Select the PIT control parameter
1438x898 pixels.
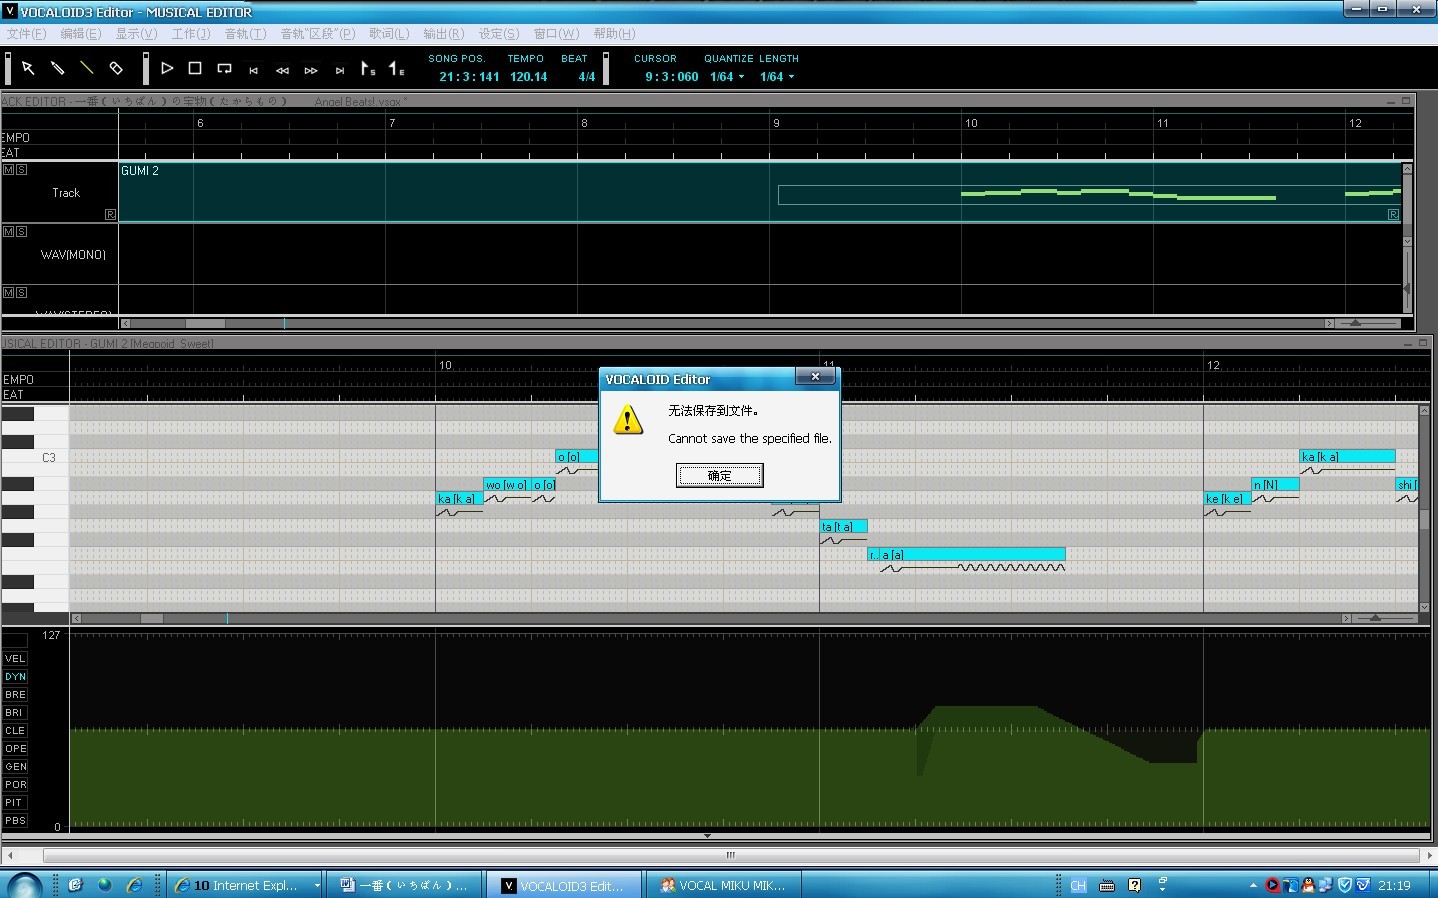pos(15,803)
